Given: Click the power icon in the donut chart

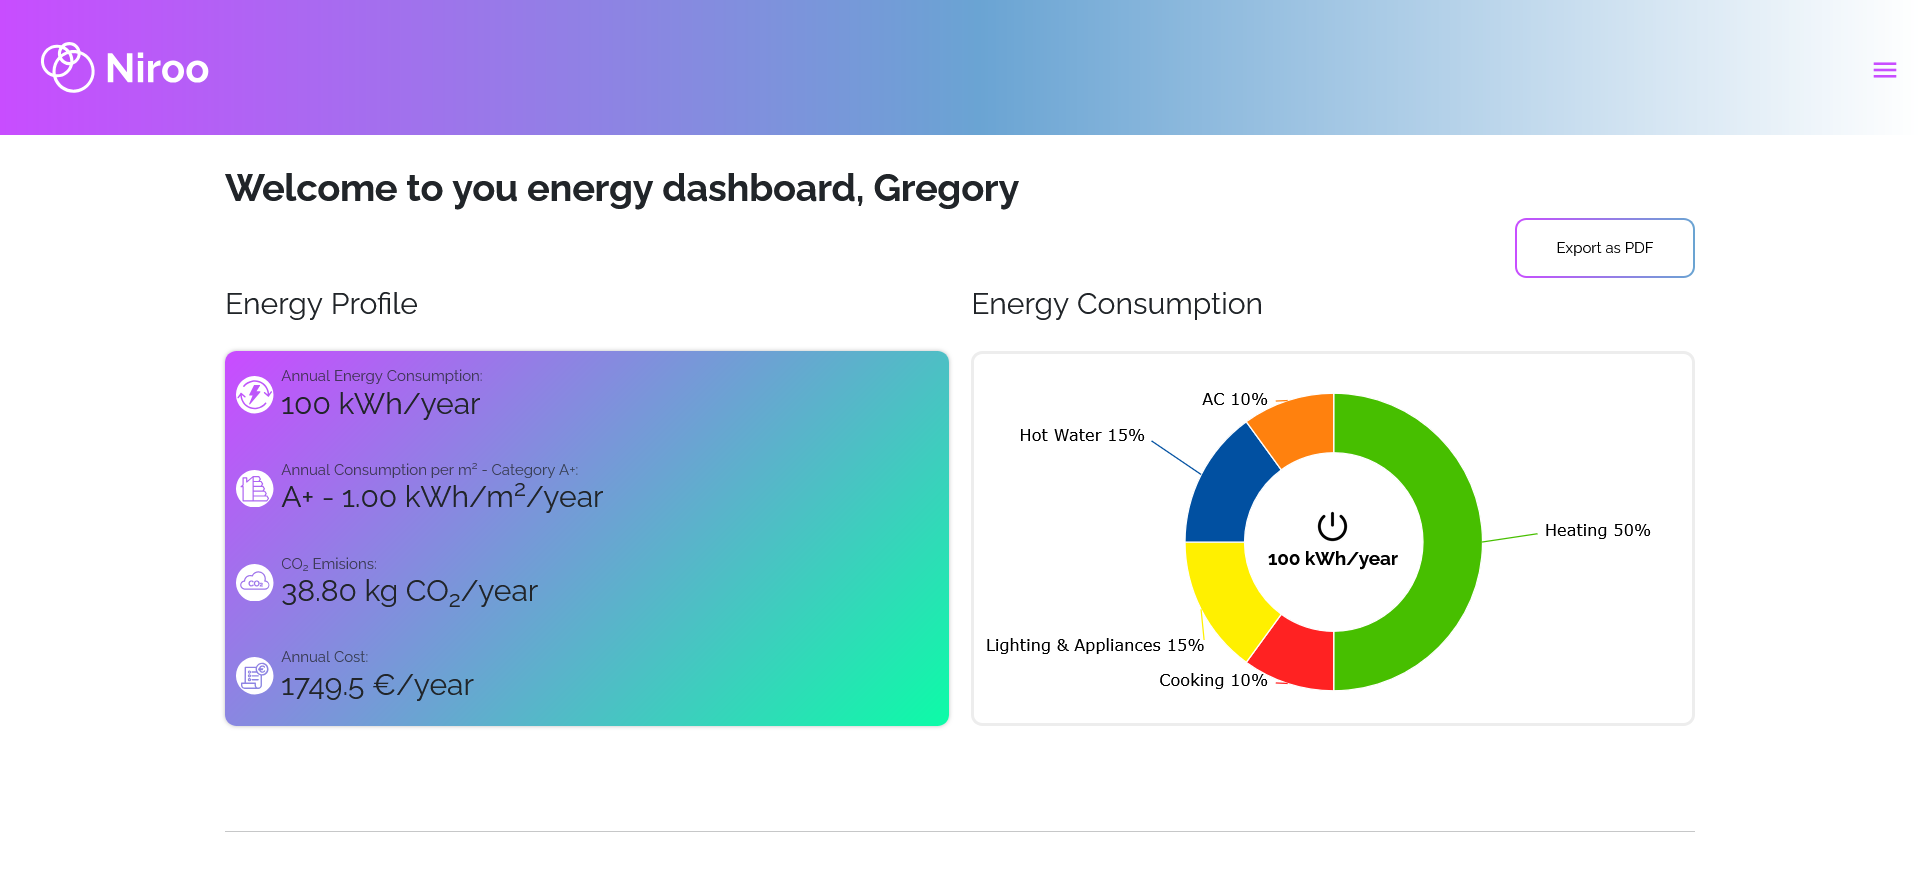Looking at the screenshot, I should click(1332, 526).
